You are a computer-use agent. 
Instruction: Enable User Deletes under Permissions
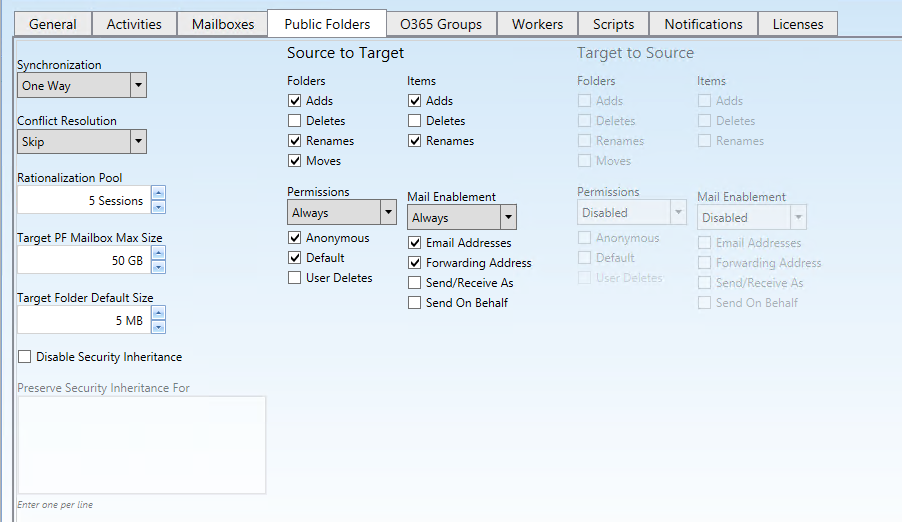pos(295,278)
